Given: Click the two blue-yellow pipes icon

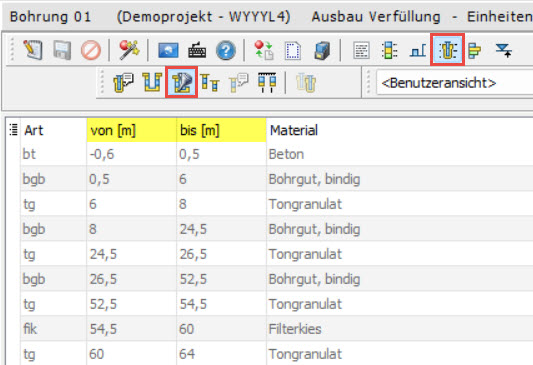Looking at the screenshot, I should point(209,83).
